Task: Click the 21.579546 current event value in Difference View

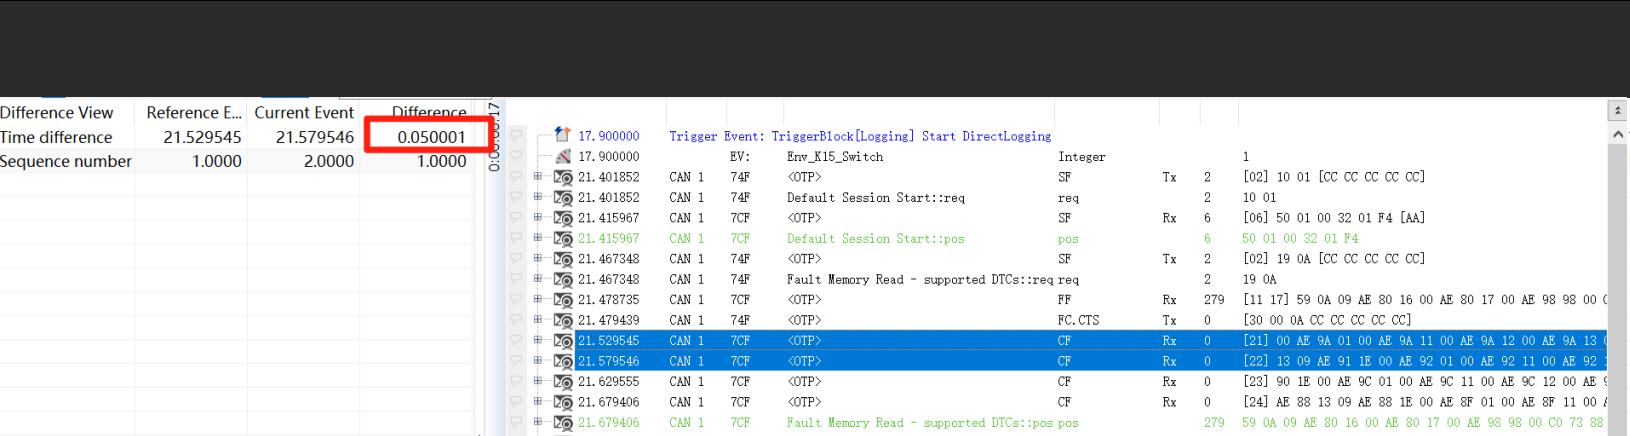Action: click(315, 137)
